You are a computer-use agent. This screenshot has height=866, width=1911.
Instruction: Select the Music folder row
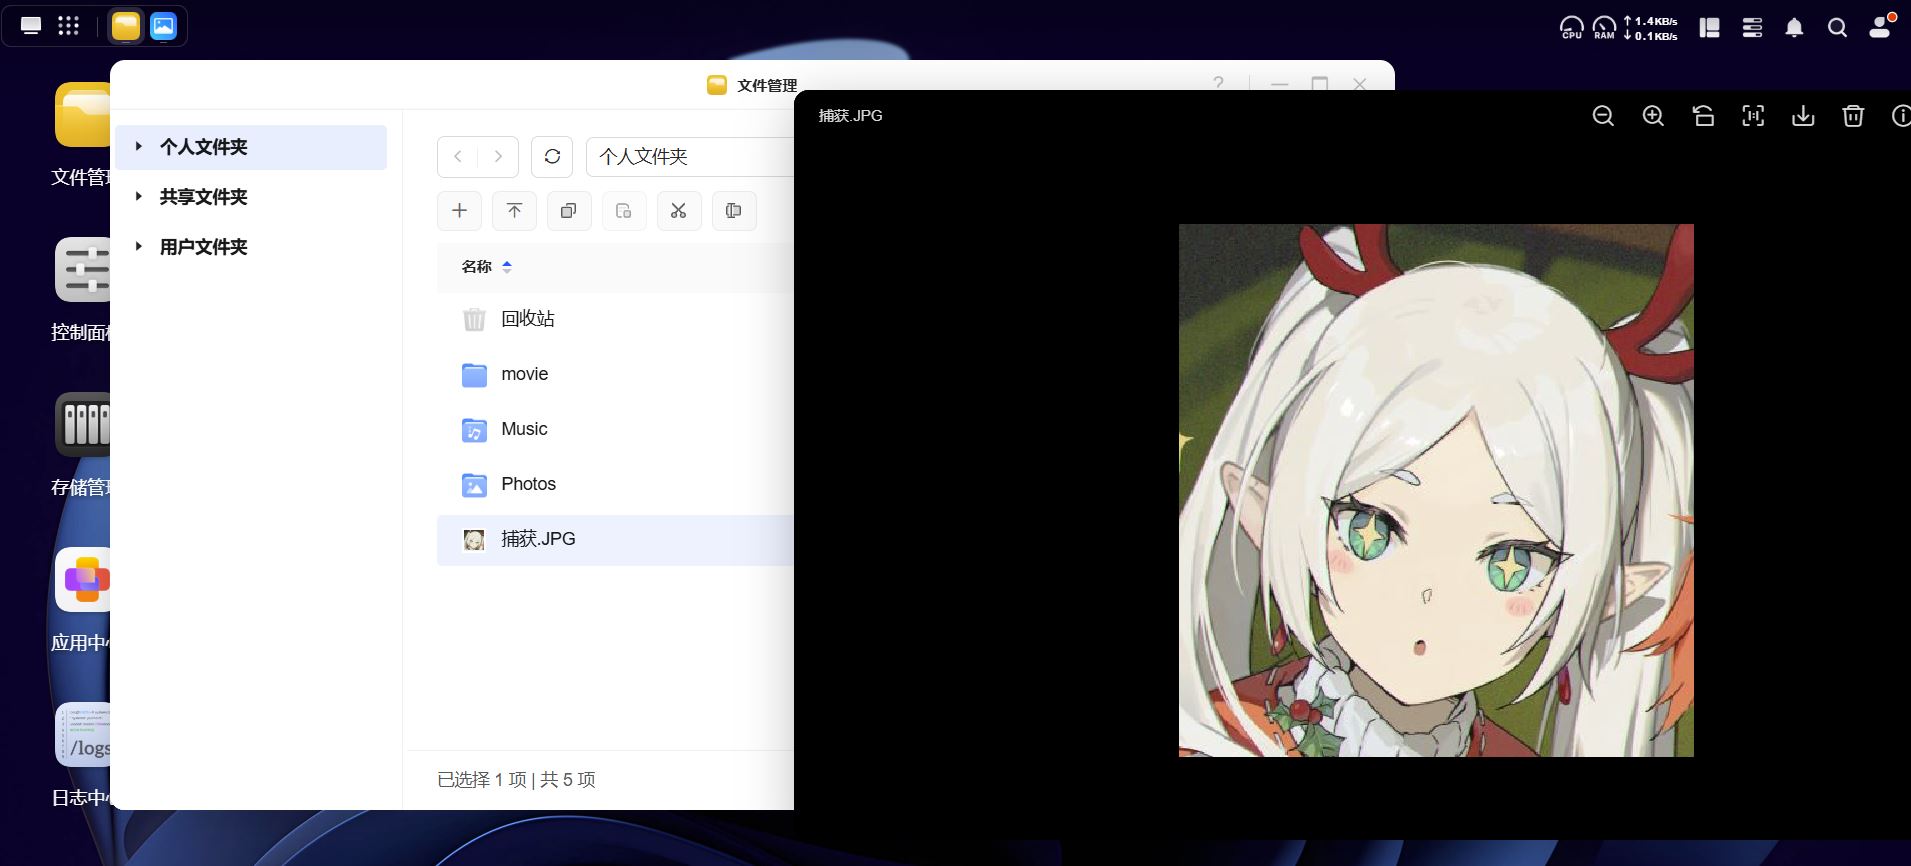point(615,429)
